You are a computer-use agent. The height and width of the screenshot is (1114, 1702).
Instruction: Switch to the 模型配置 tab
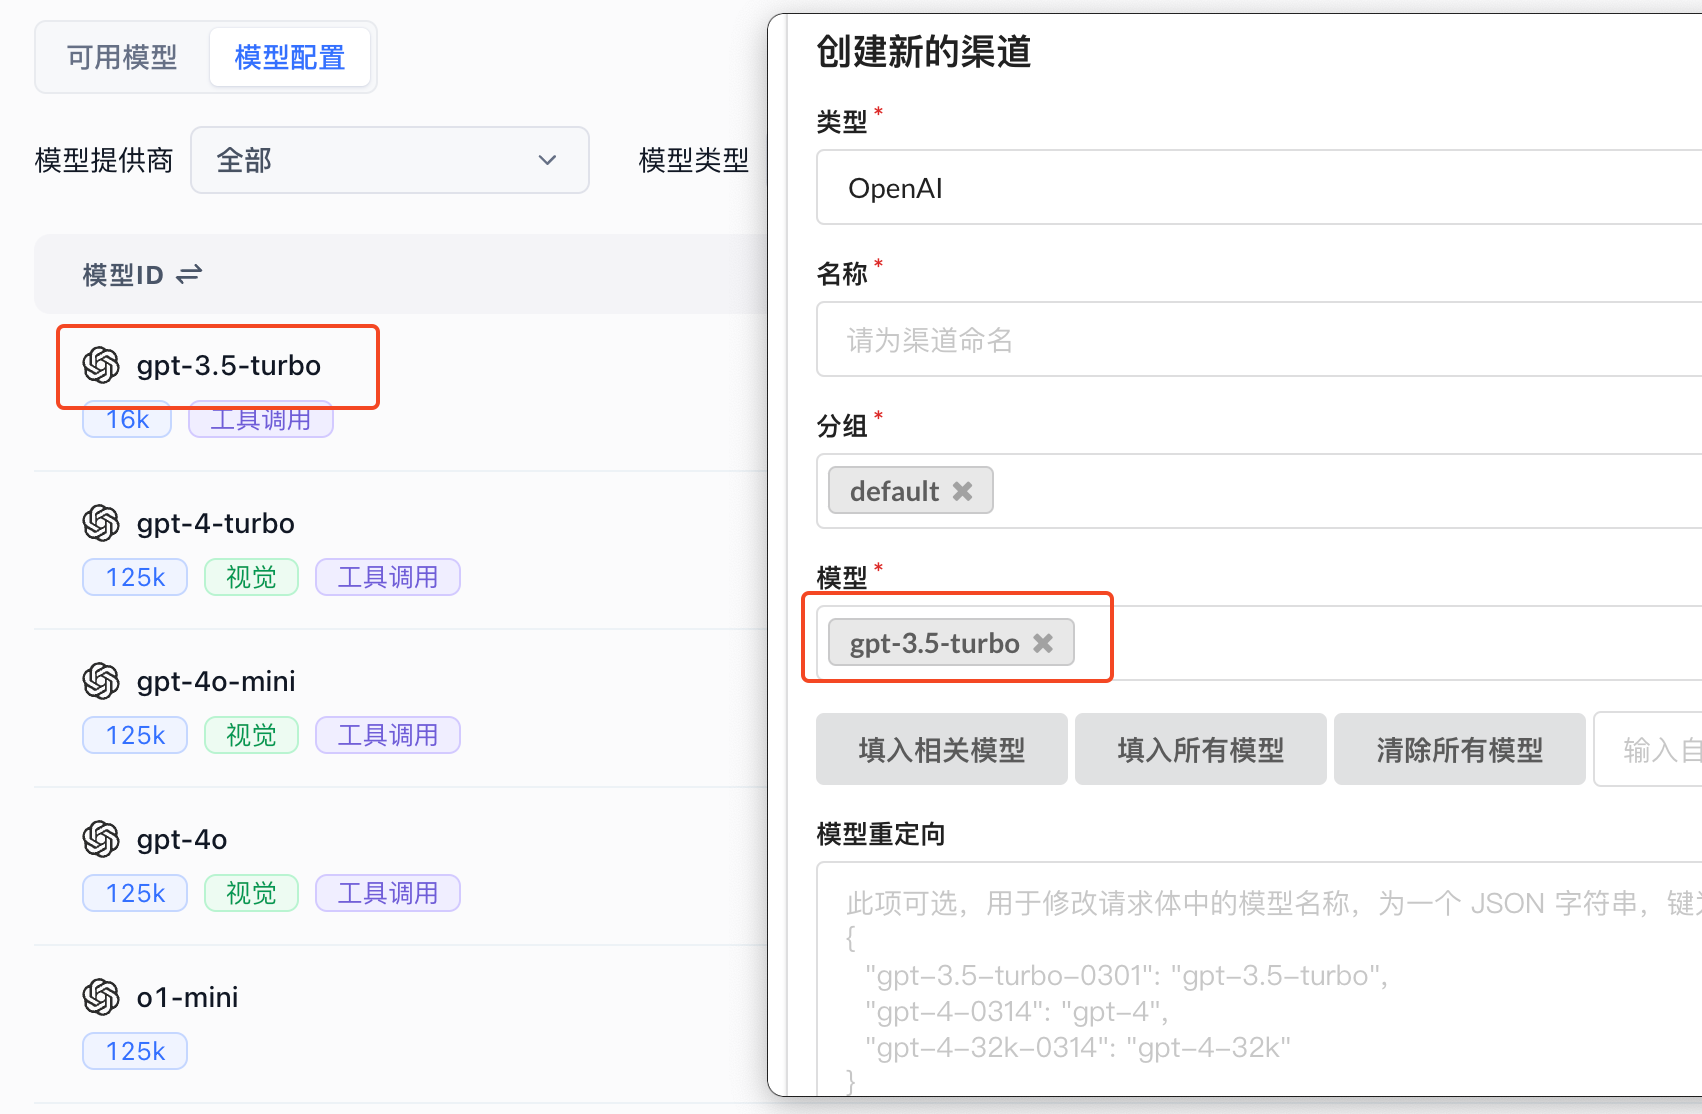tap(289, 57)
